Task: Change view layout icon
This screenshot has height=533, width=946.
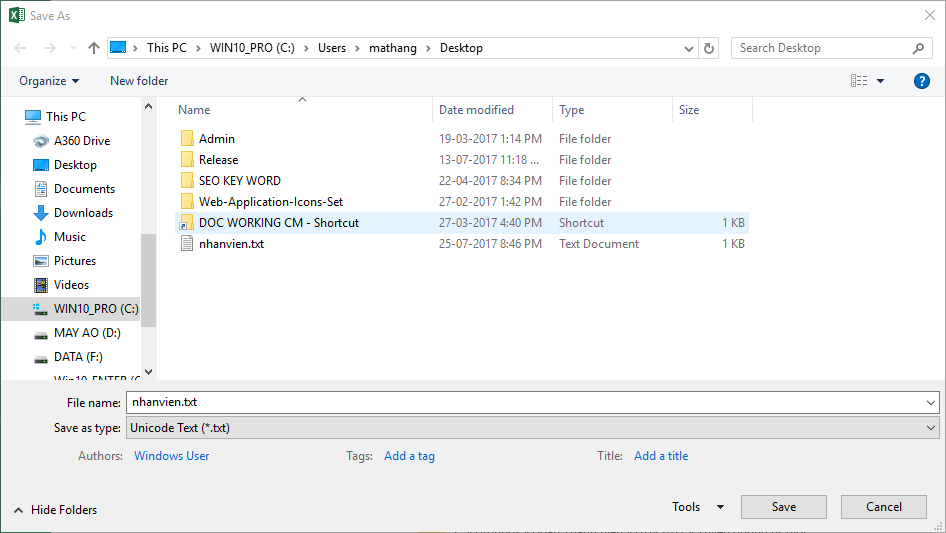Action: pyautogui.click(x=859, y=80)
